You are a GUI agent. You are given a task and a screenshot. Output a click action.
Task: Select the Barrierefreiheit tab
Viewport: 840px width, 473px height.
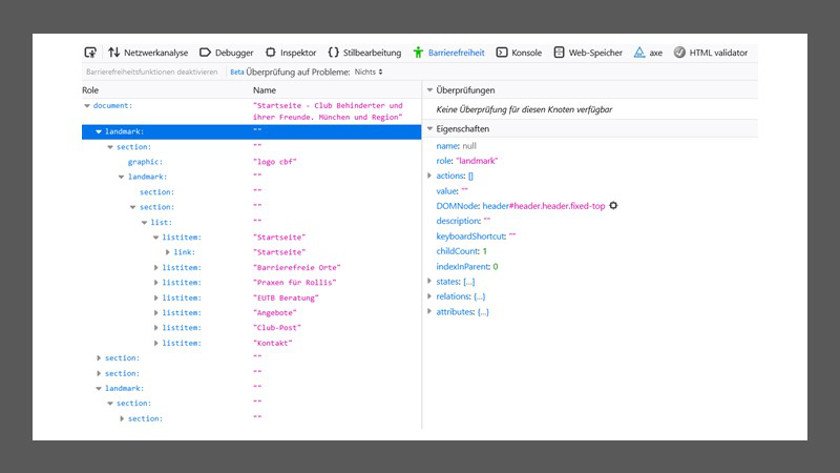[x=449, y=52]
